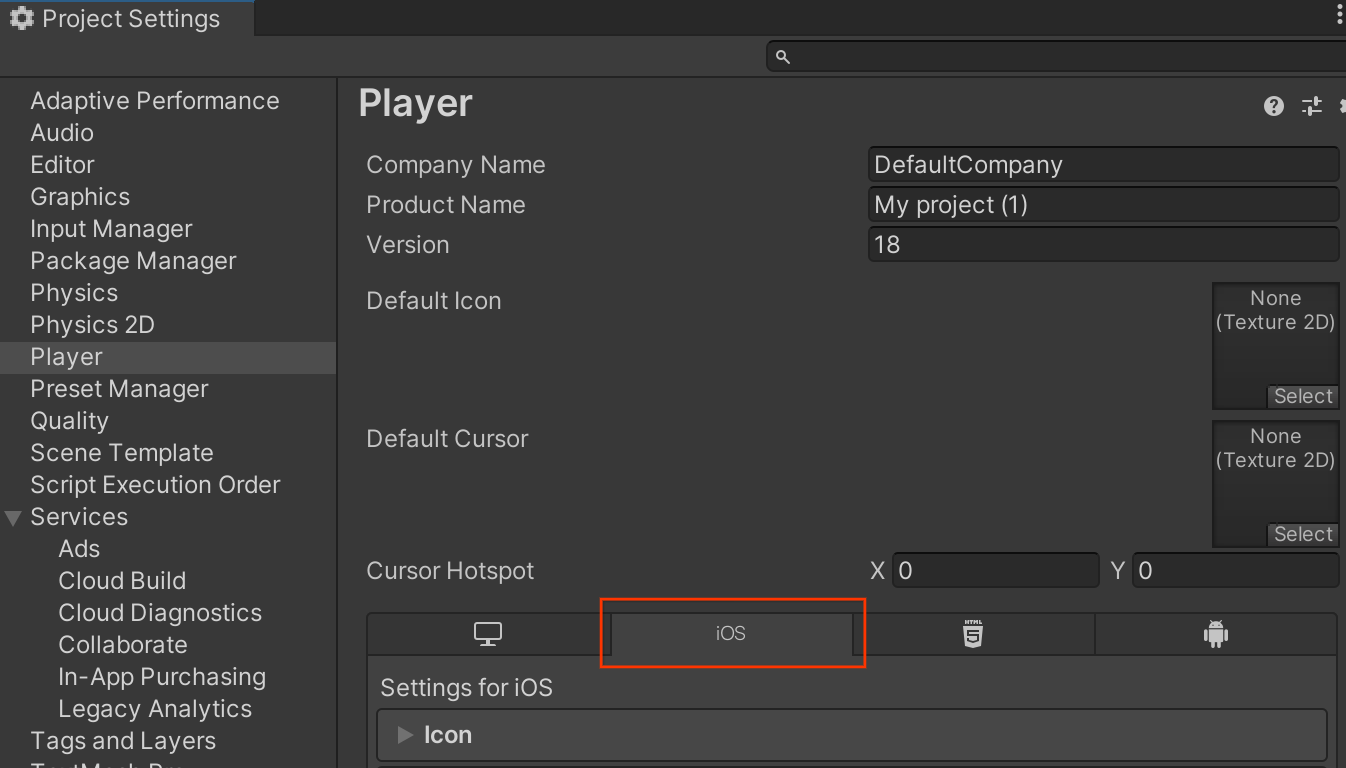
Task: Open Cloud Build under Services
Action: coord(122,581)
